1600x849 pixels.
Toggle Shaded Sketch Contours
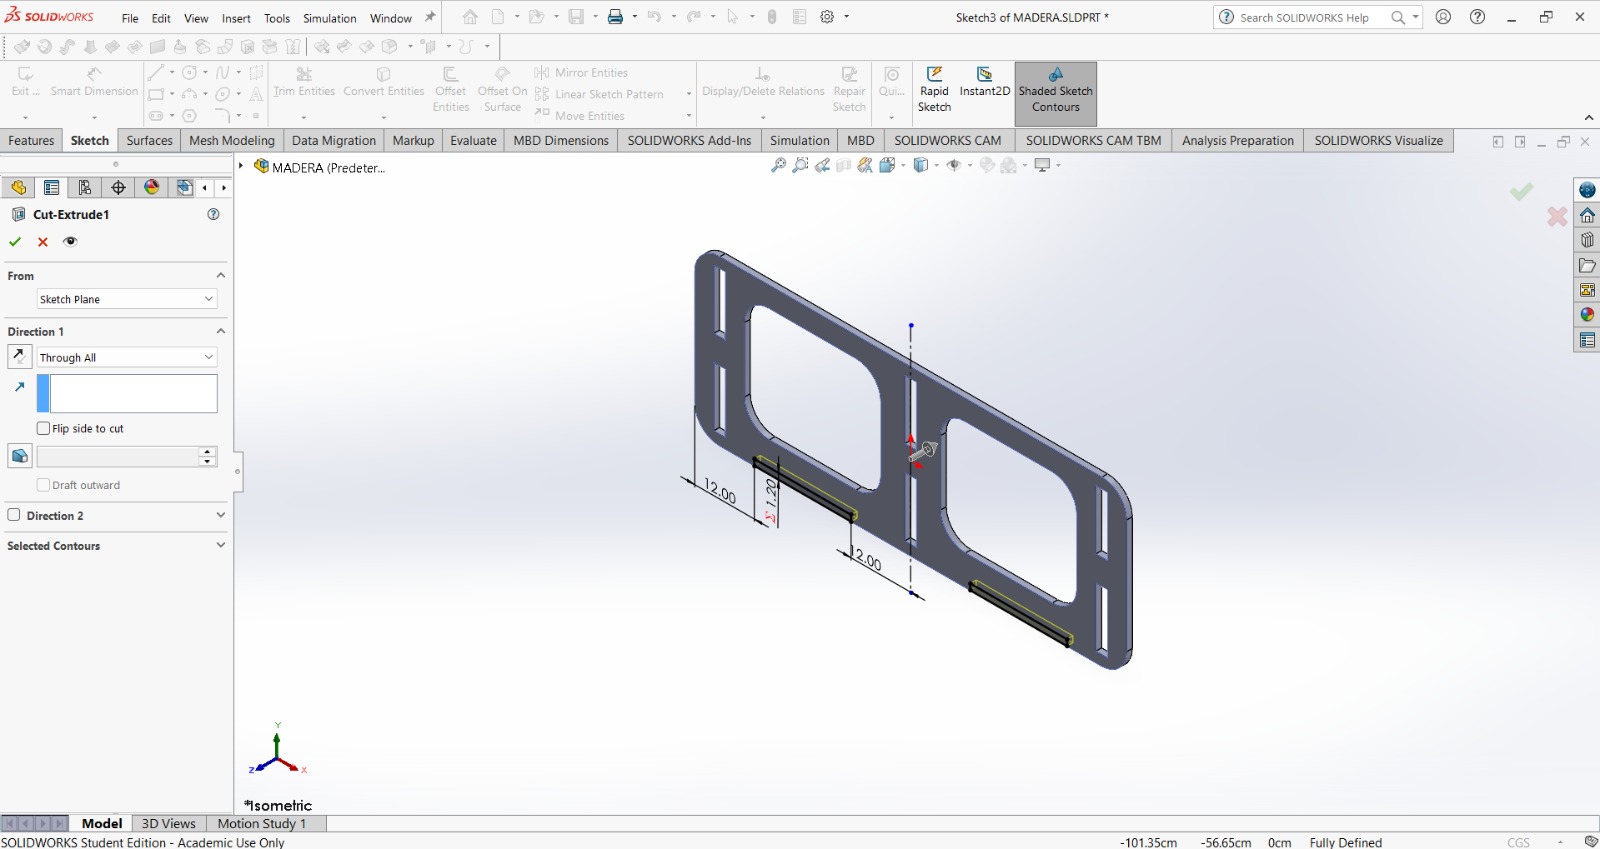[1055, 92]
